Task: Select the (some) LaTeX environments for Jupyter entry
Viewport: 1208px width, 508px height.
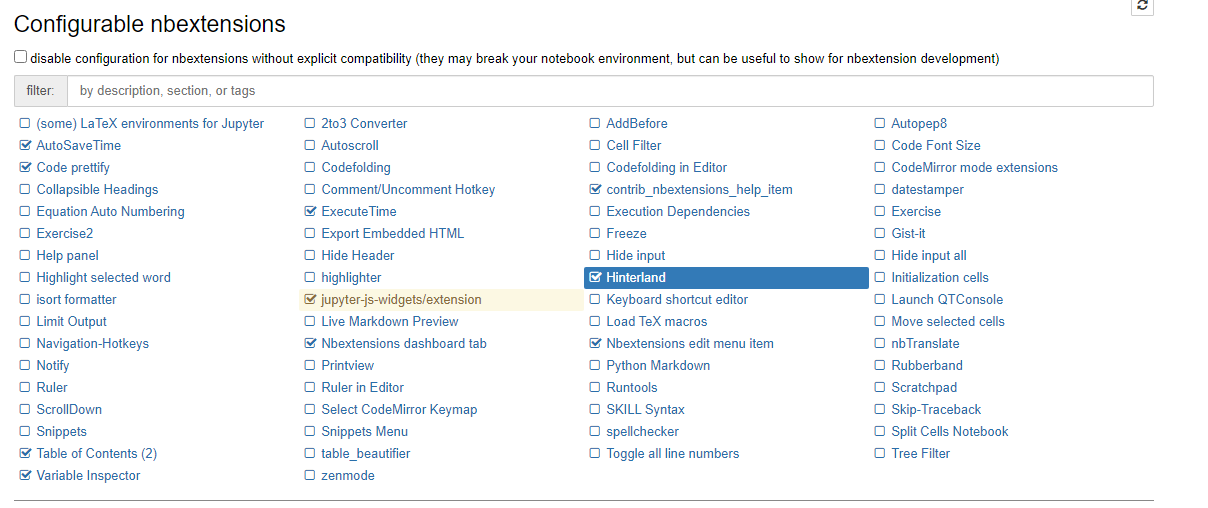Action: click(150, 123)
